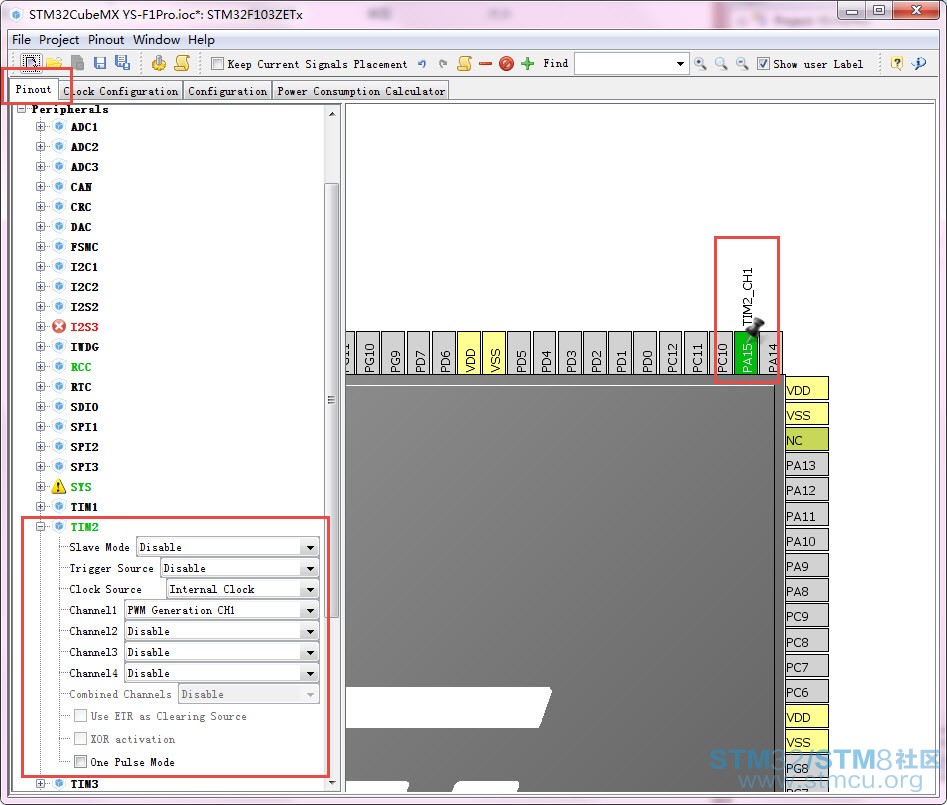Click the PA8 pin on chip
The image size is (947, 805).
(x=806, y=591)
